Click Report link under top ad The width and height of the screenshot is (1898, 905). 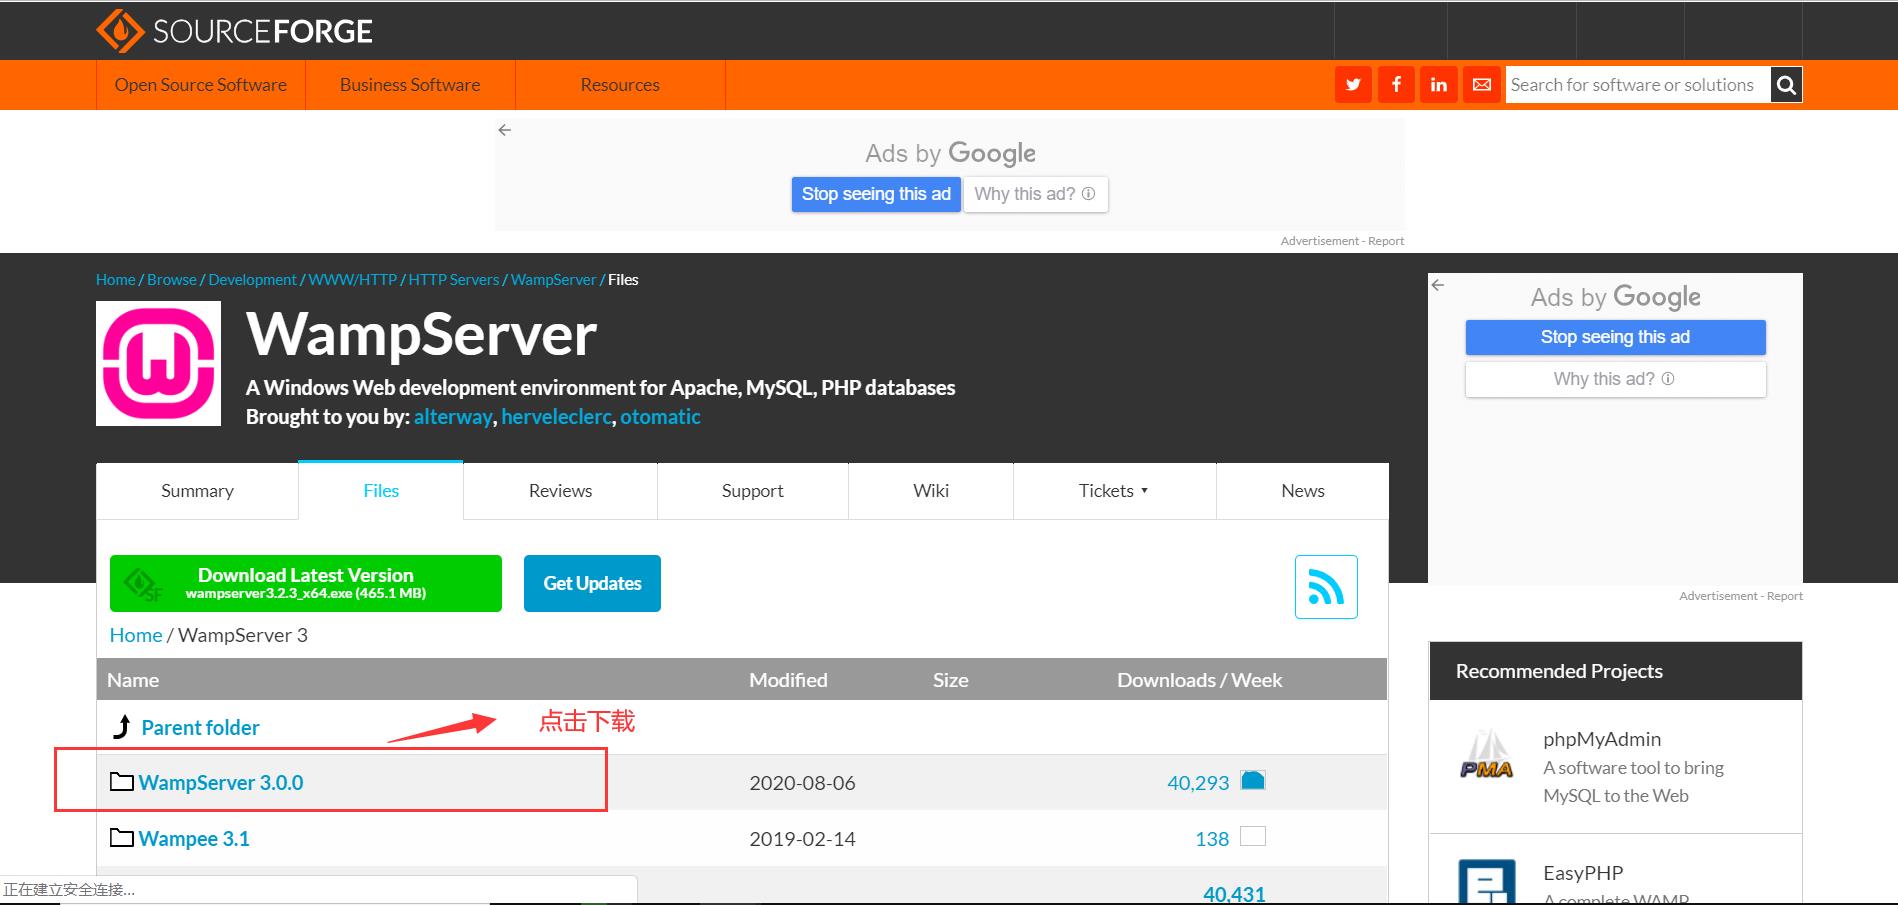(1386, 241)
